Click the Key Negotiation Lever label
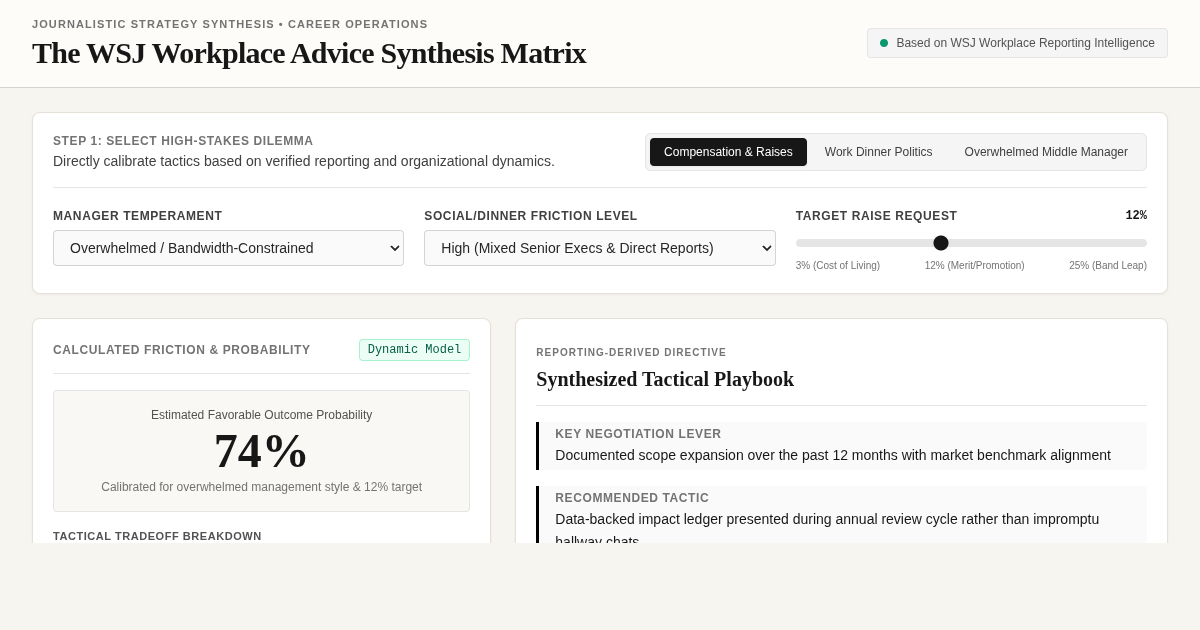This screenshot has height=630, width=1200. pyautogui.click(x=638, y=434)
